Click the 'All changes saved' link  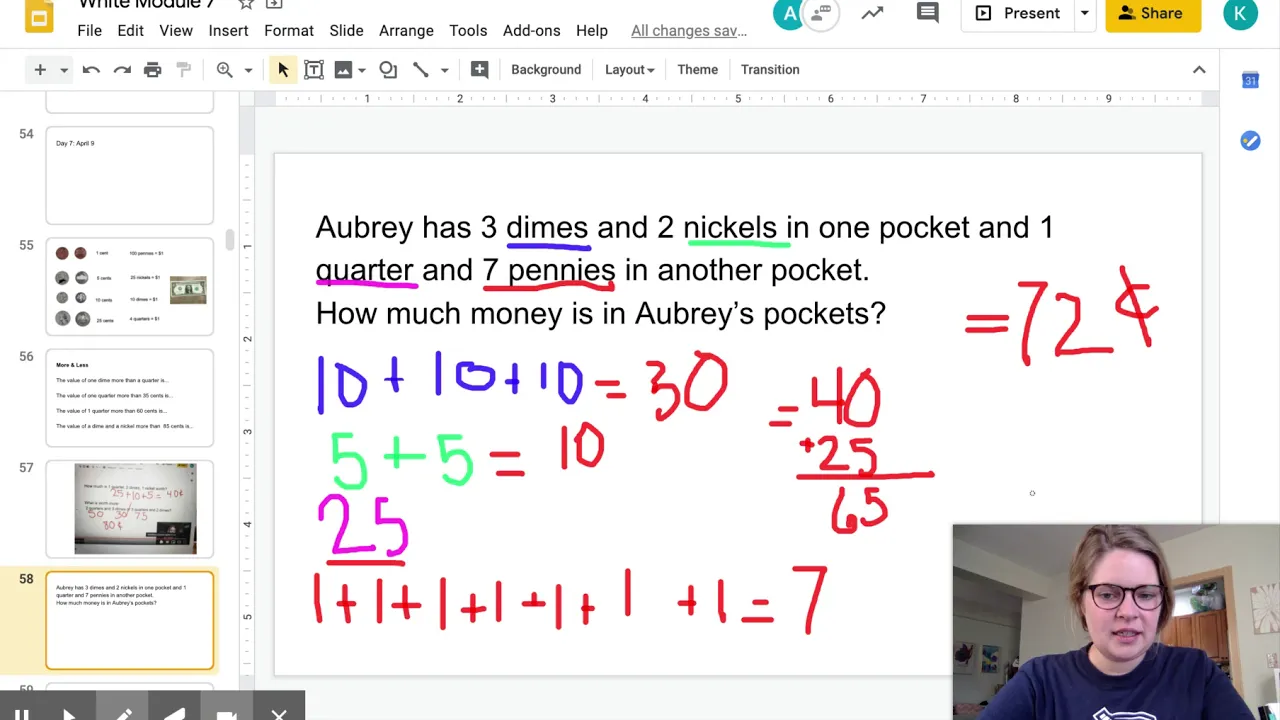689,31
